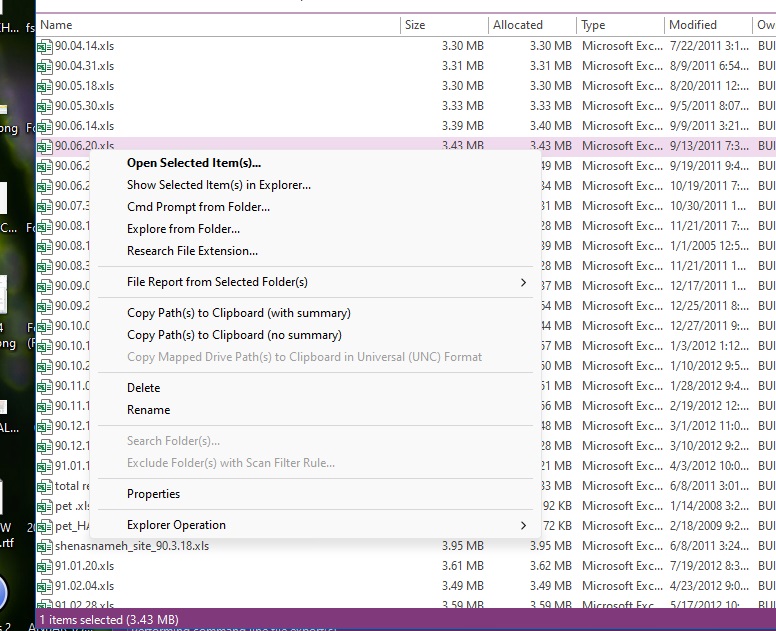Select Show Selected Item(s) in Explorer
Screen dimensions: 776x631
[218, 185]
